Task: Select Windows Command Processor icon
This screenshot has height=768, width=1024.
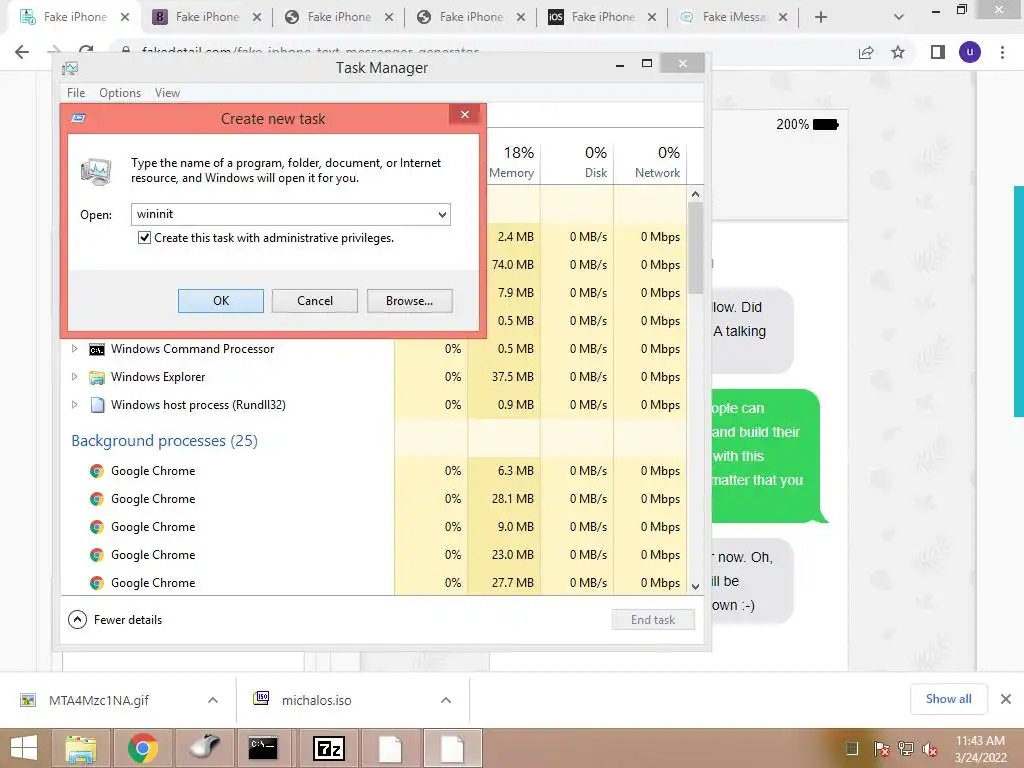Action: [x=97, y=349]
